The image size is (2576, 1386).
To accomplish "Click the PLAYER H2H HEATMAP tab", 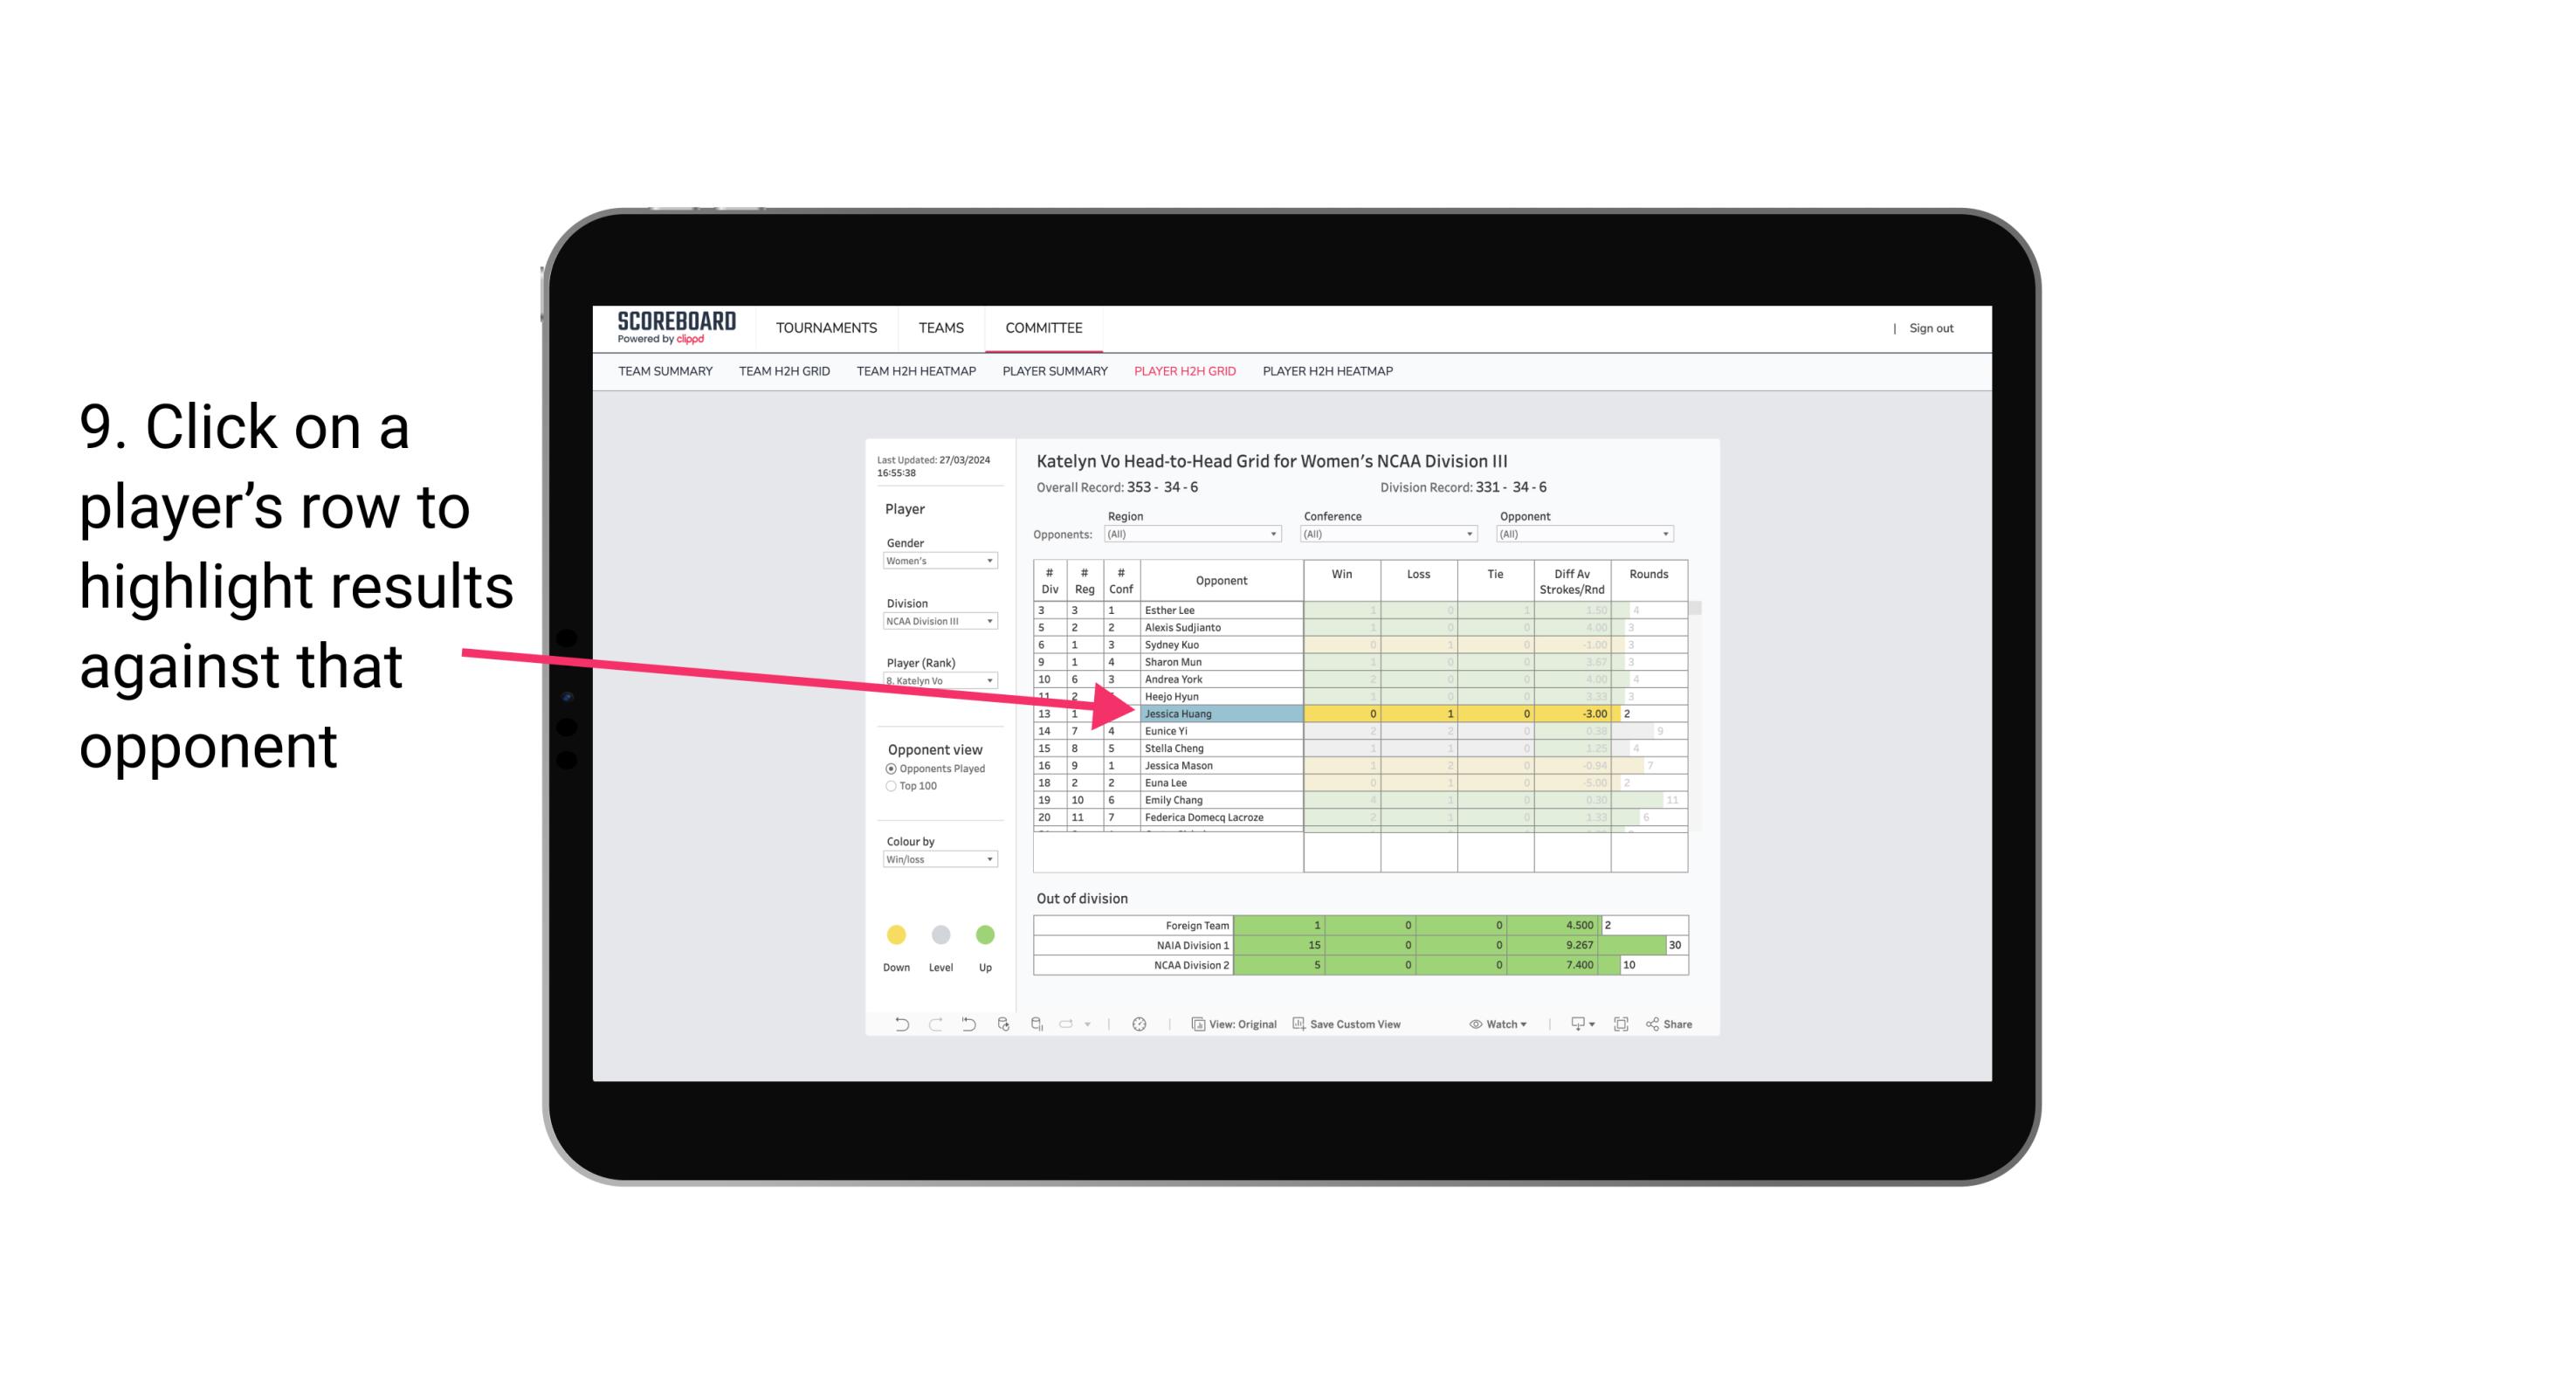I will click(1329, 374).
